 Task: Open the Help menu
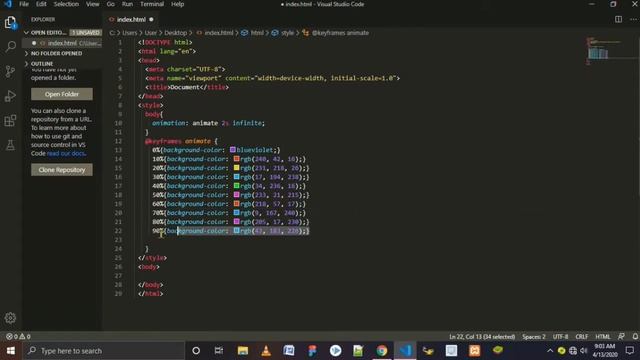177,4
